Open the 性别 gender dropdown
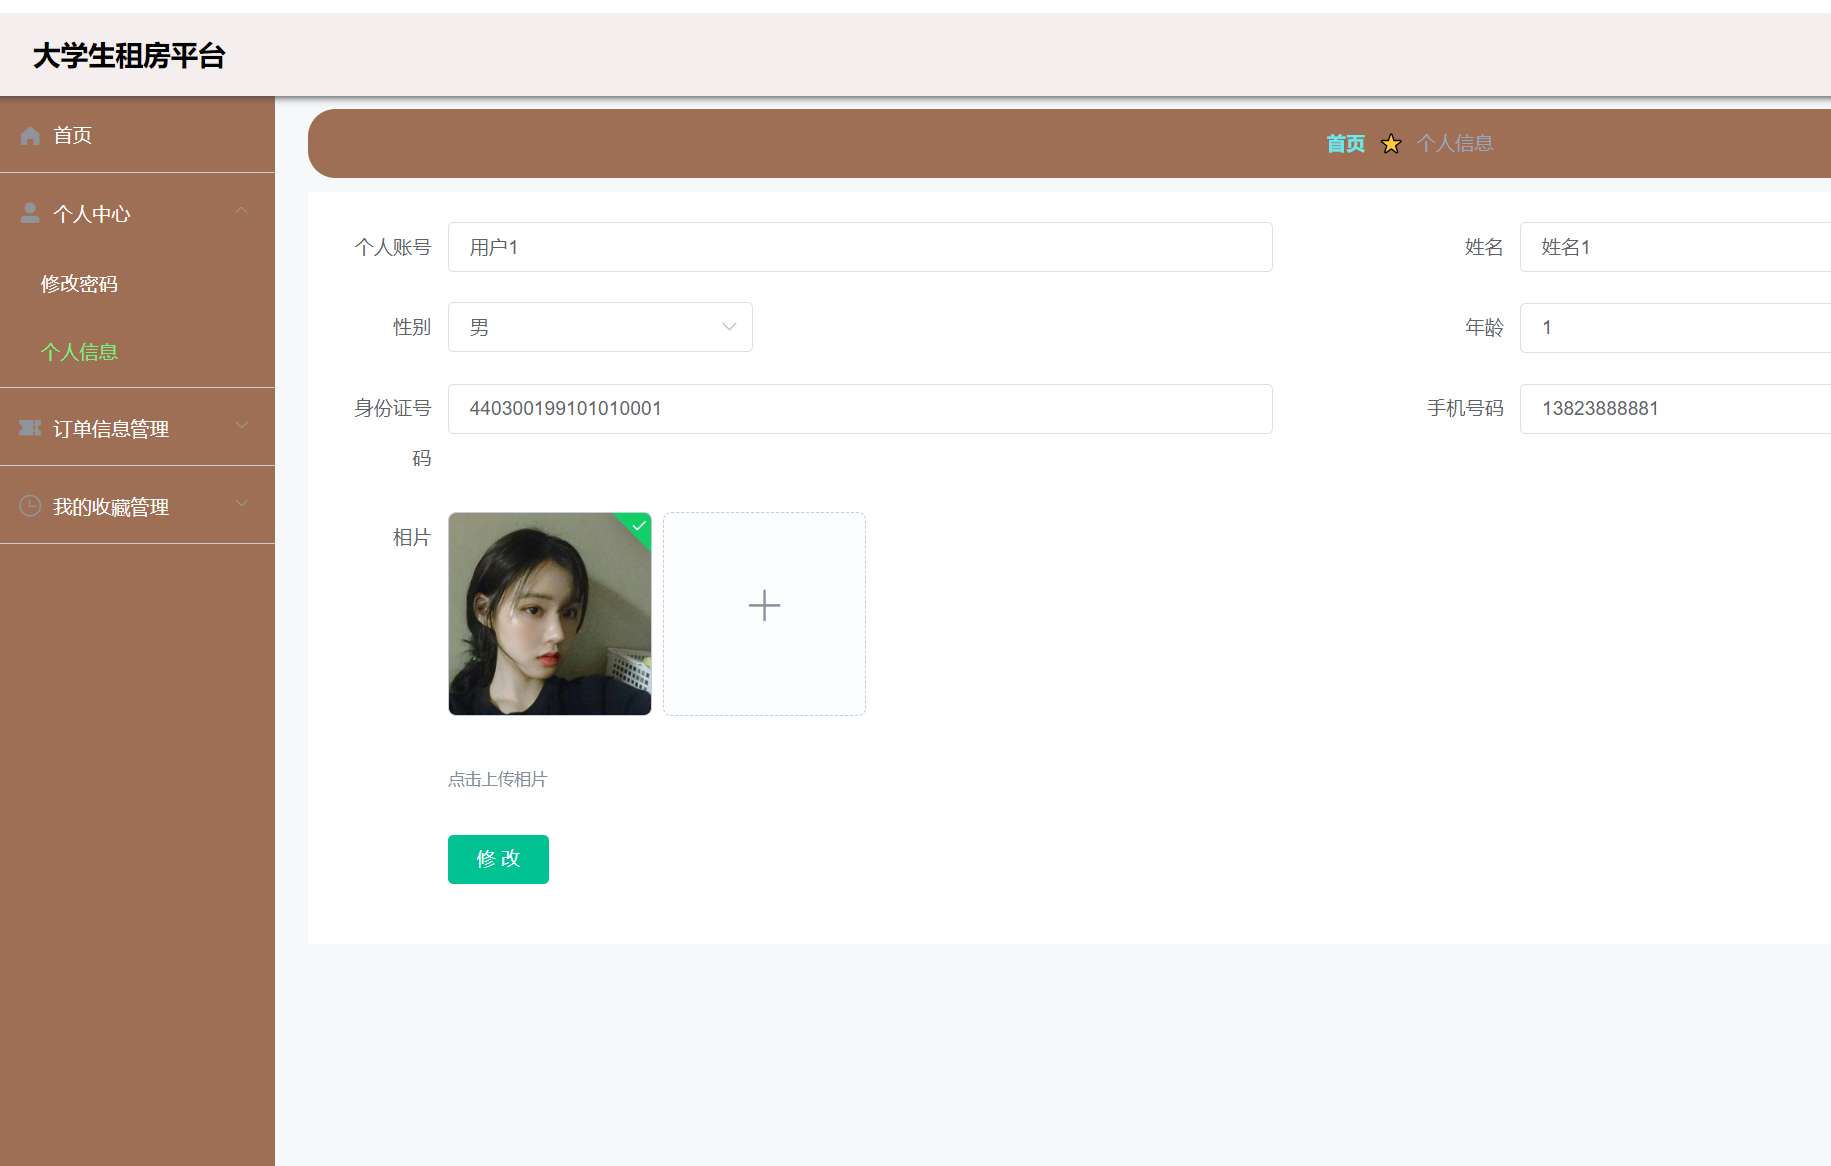Image resolution: width=1831 pixels, height=1166 pixels. [x=600, y=327]
